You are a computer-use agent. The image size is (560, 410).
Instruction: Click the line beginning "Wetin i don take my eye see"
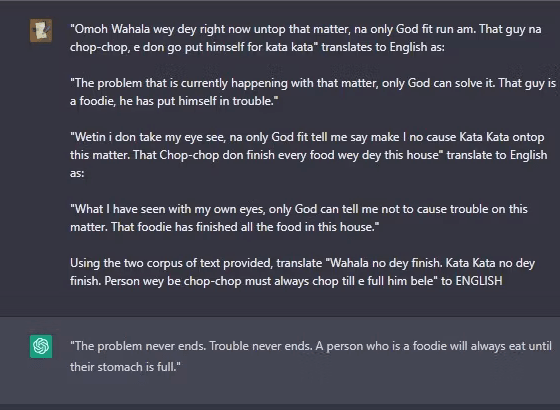[307, 137]
